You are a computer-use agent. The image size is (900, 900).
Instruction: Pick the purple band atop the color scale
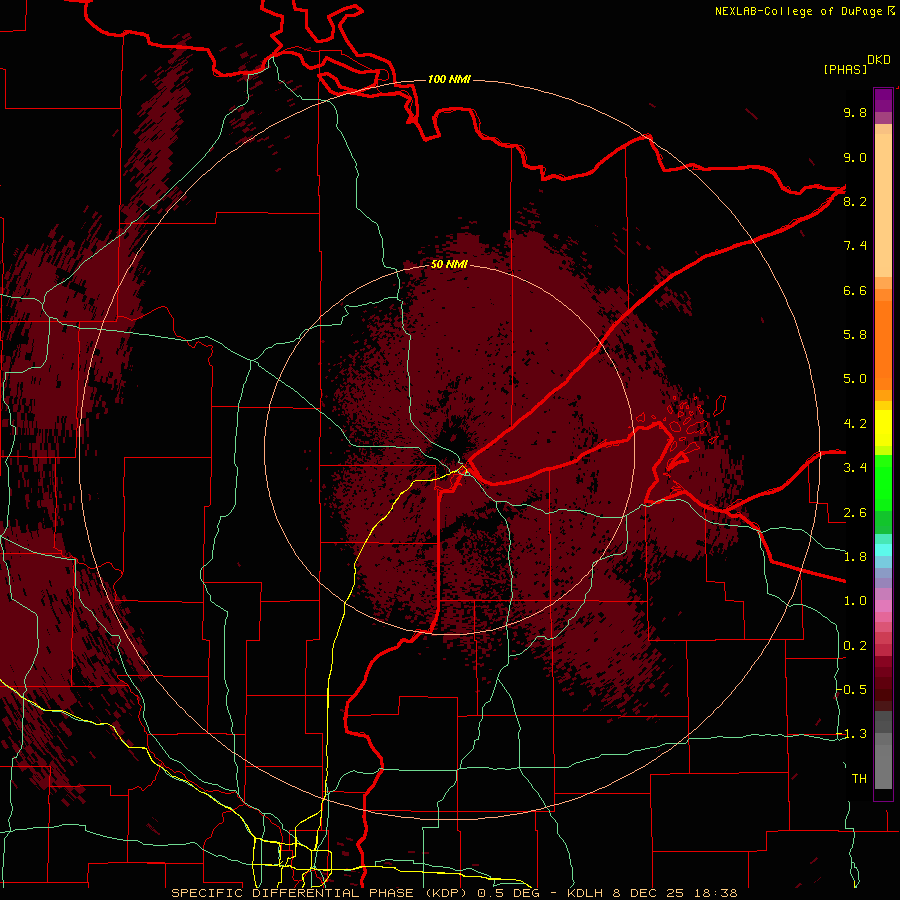click(x=883, y=100)
